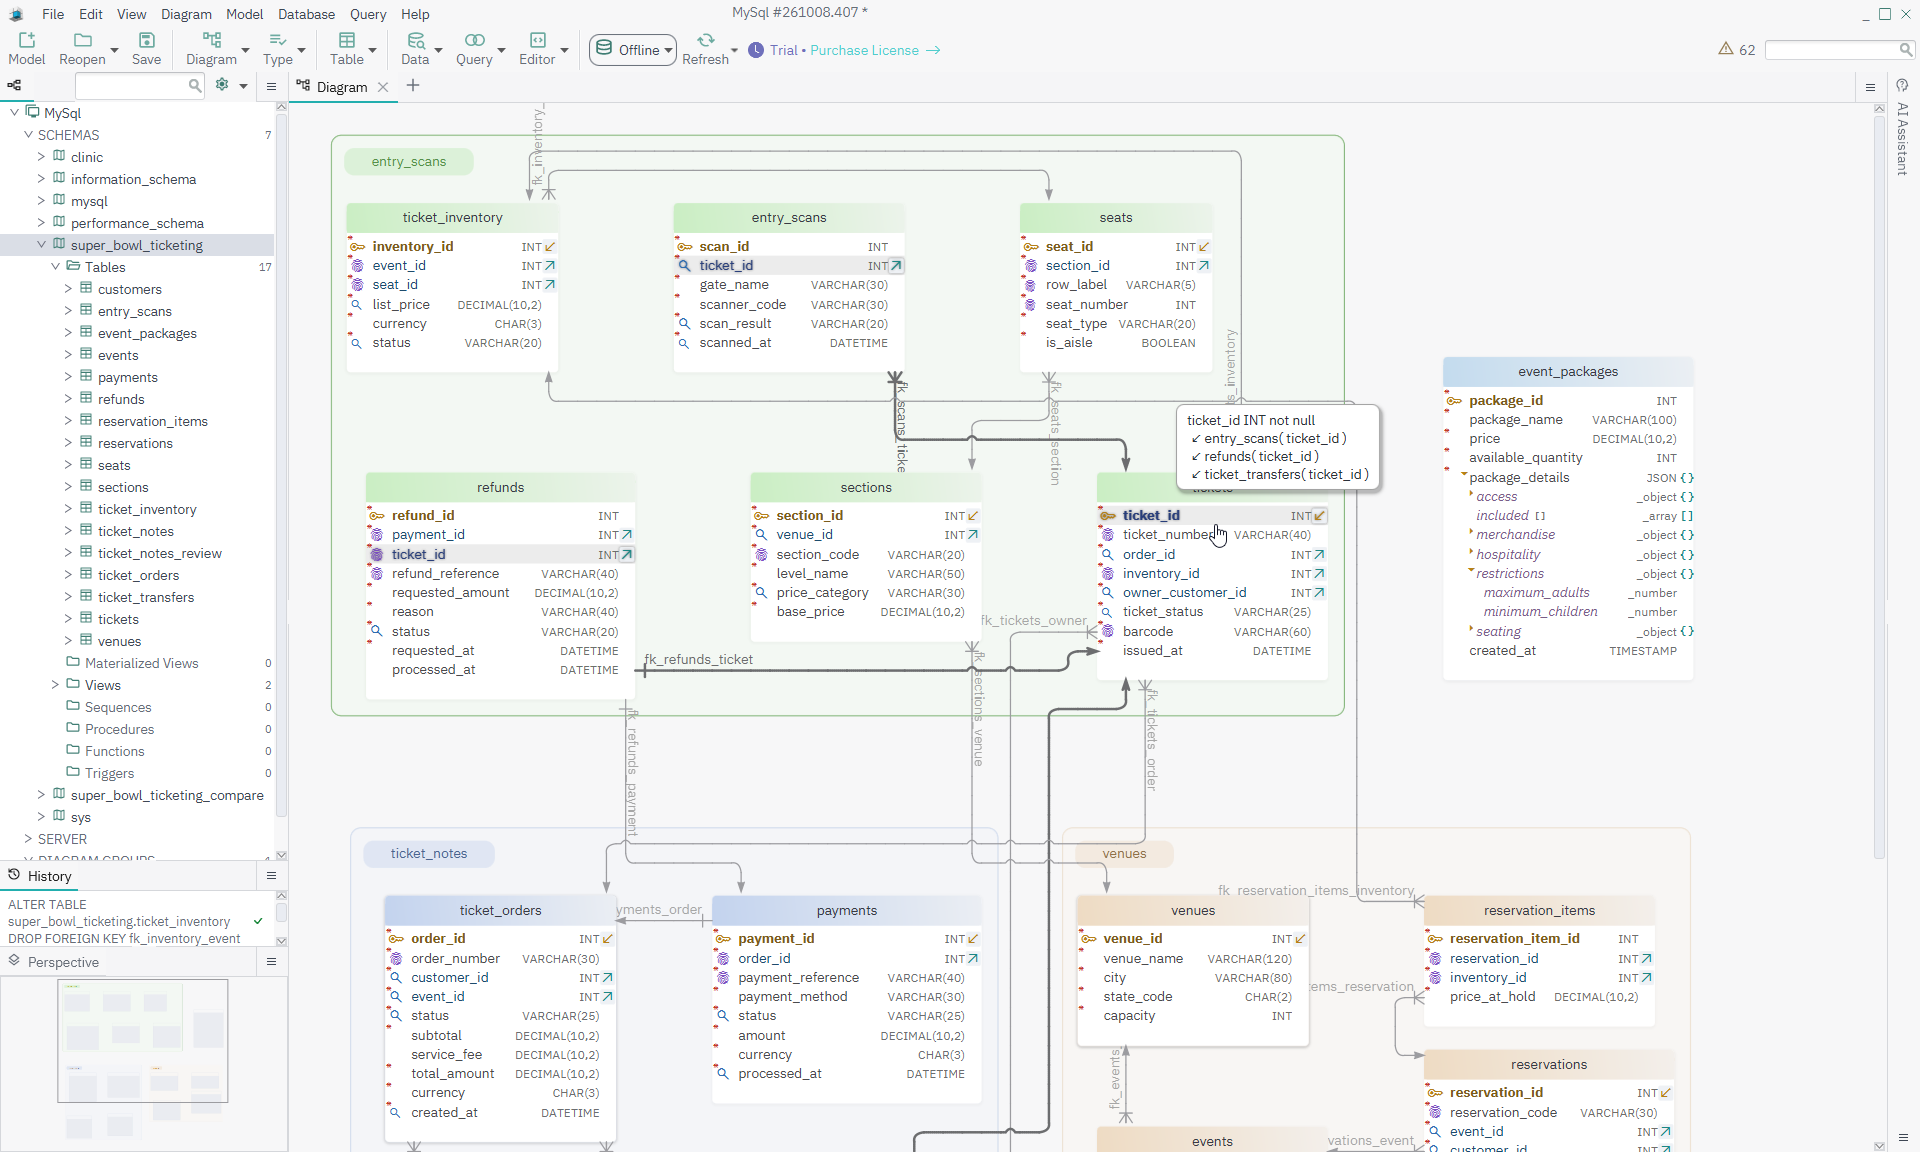Toggle the Offline connection mode button

tap(633, 50)
